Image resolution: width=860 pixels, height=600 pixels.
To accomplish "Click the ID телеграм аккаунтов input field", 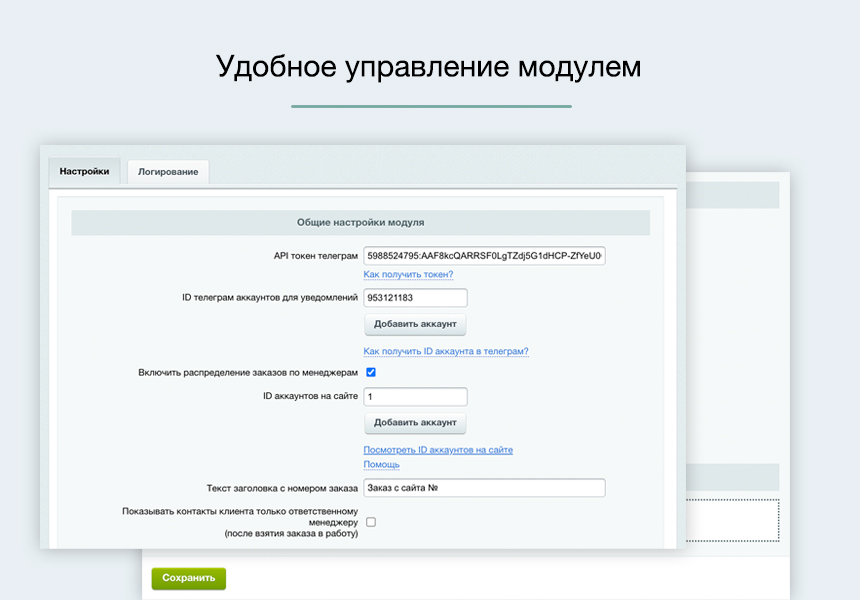I will [x=415, y=297].
